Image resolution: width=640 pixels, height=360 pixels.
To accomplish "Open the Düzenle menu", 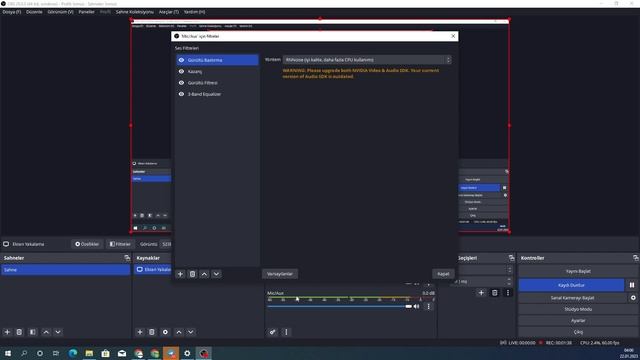I will point(34,12).
